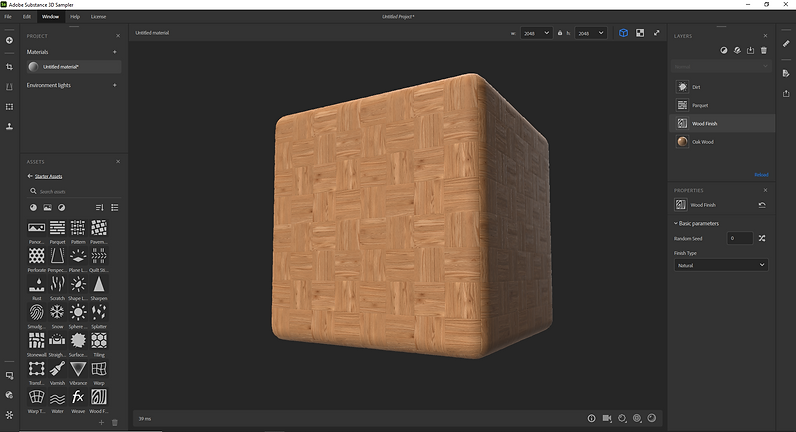796x432 pixels.
Task: Add a new material with plus
Action: coord(115,52)
